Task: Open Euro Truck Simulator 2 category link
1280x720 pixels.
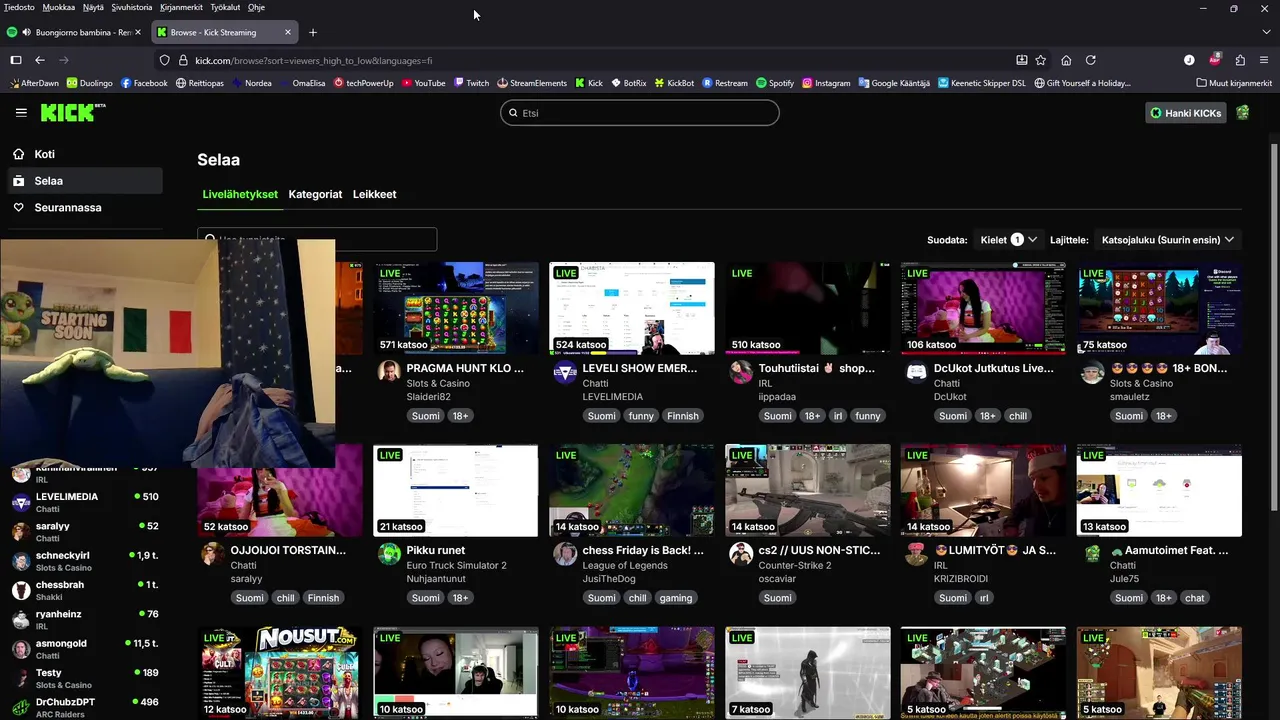Action: (456, 565)
